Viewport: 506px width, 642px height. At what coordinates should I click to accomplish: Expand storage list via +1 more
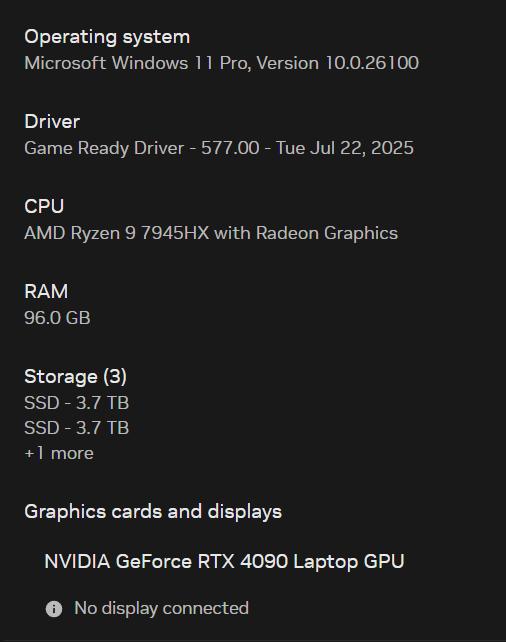tap(59, 453)
